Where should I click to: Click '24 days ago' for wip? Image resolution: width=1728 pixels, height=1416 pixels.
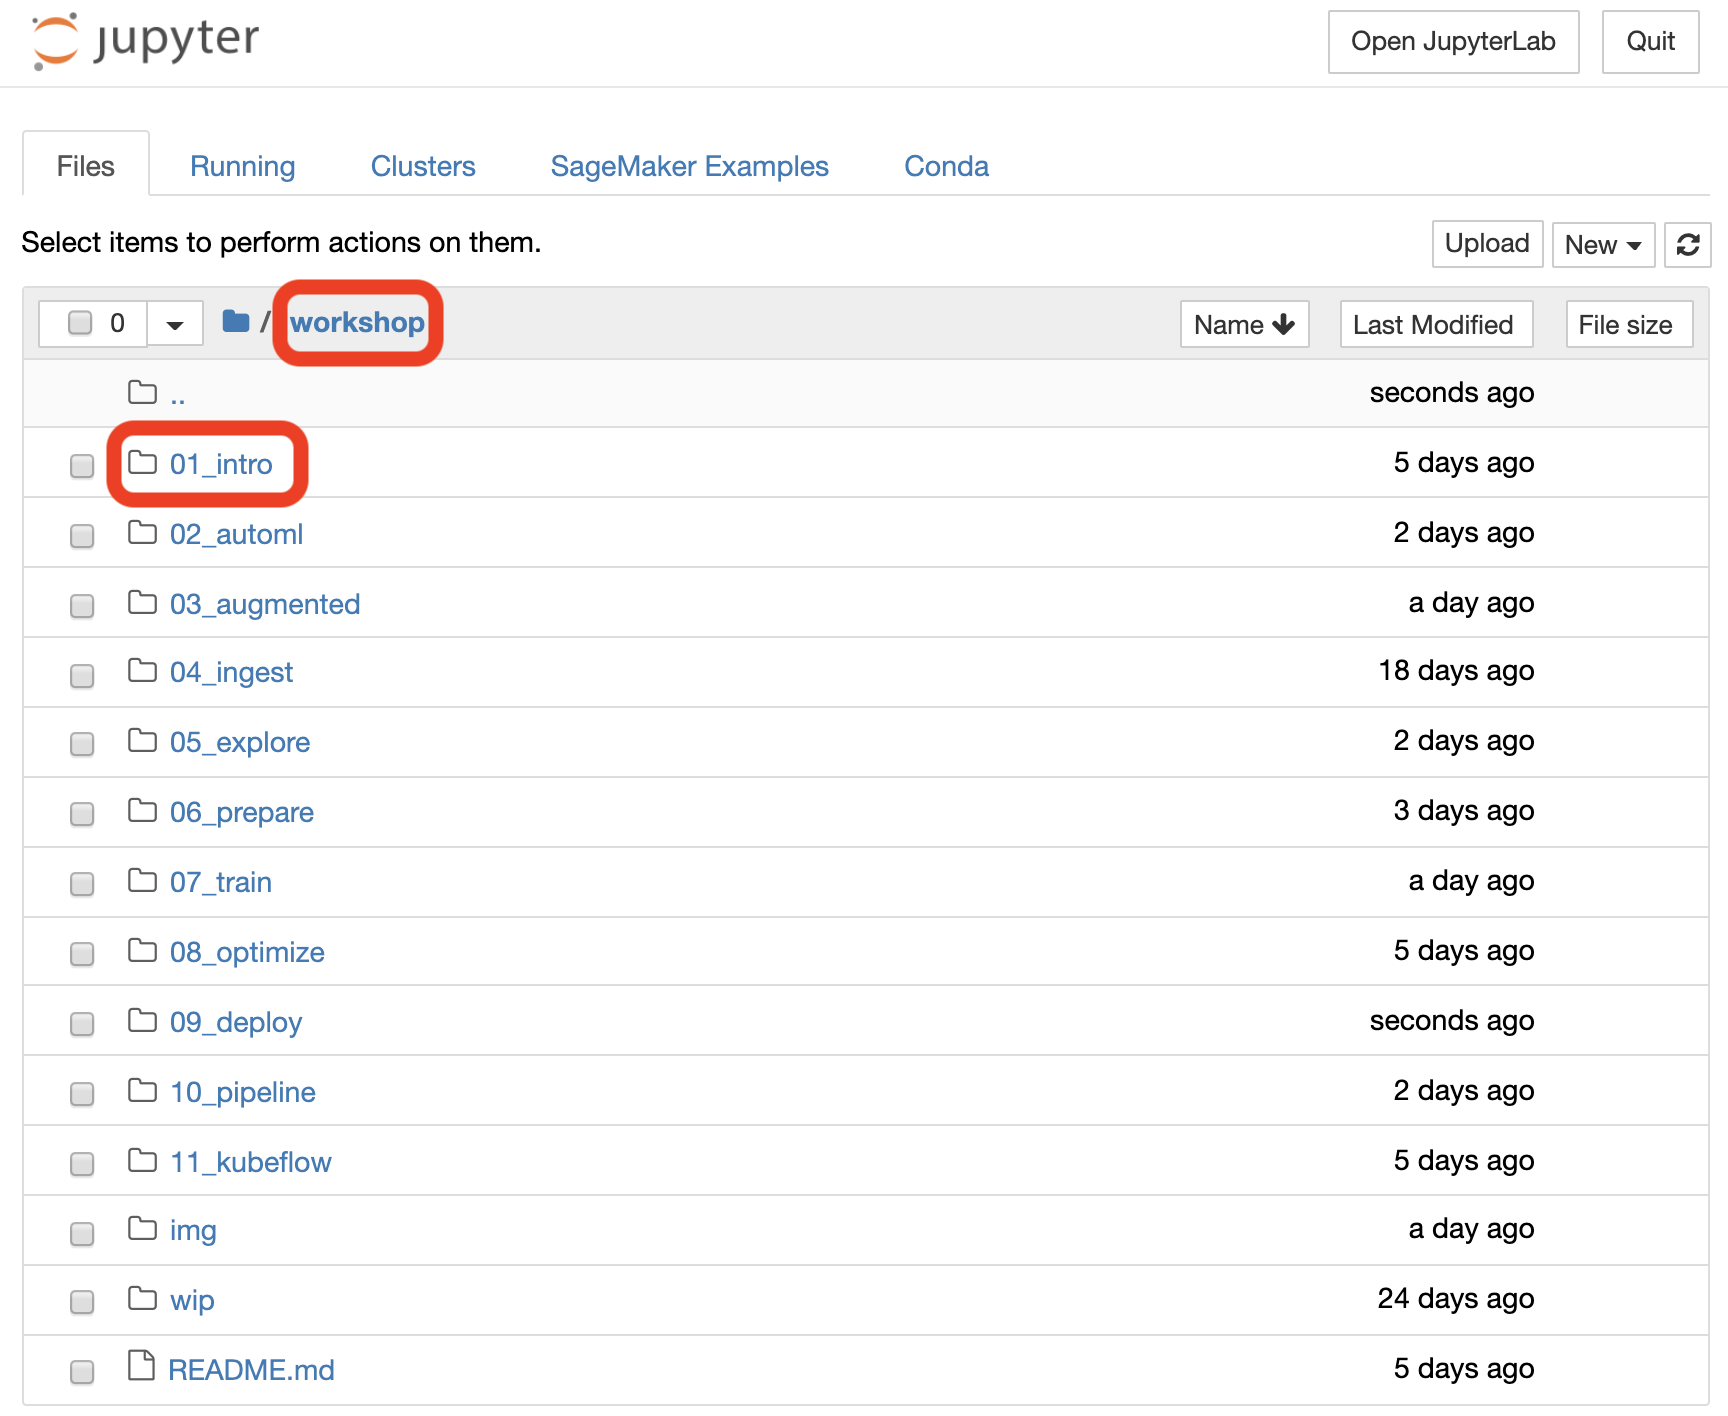[1456, 1298]
